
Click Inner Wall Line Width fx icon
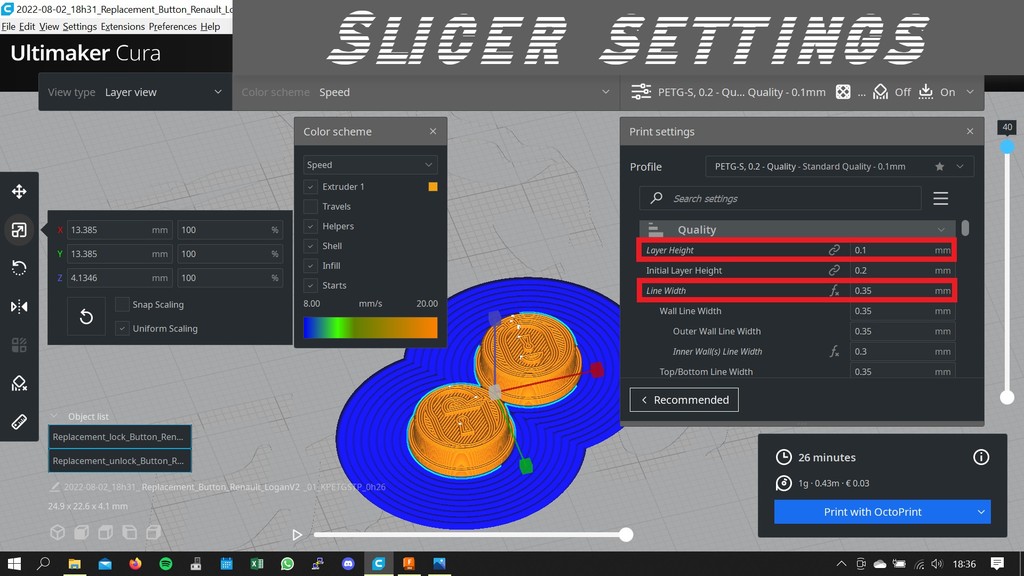tap(834, 351)
